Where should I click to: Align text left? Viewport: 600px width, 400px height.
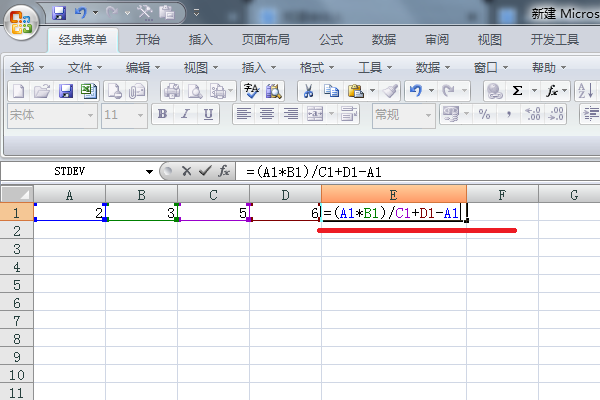pyautogui.click(x=244, y=114)
